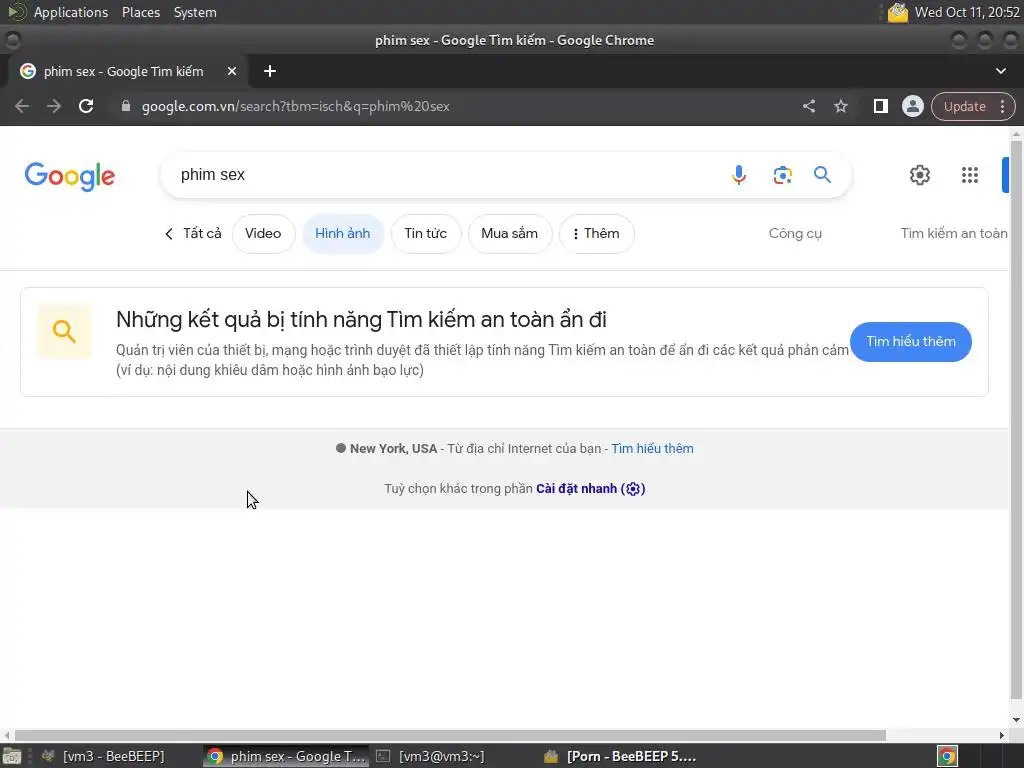Screen dimensions: 1024x768
Task: Bookmark this page with star icon
Action: (x=840, y=106)
